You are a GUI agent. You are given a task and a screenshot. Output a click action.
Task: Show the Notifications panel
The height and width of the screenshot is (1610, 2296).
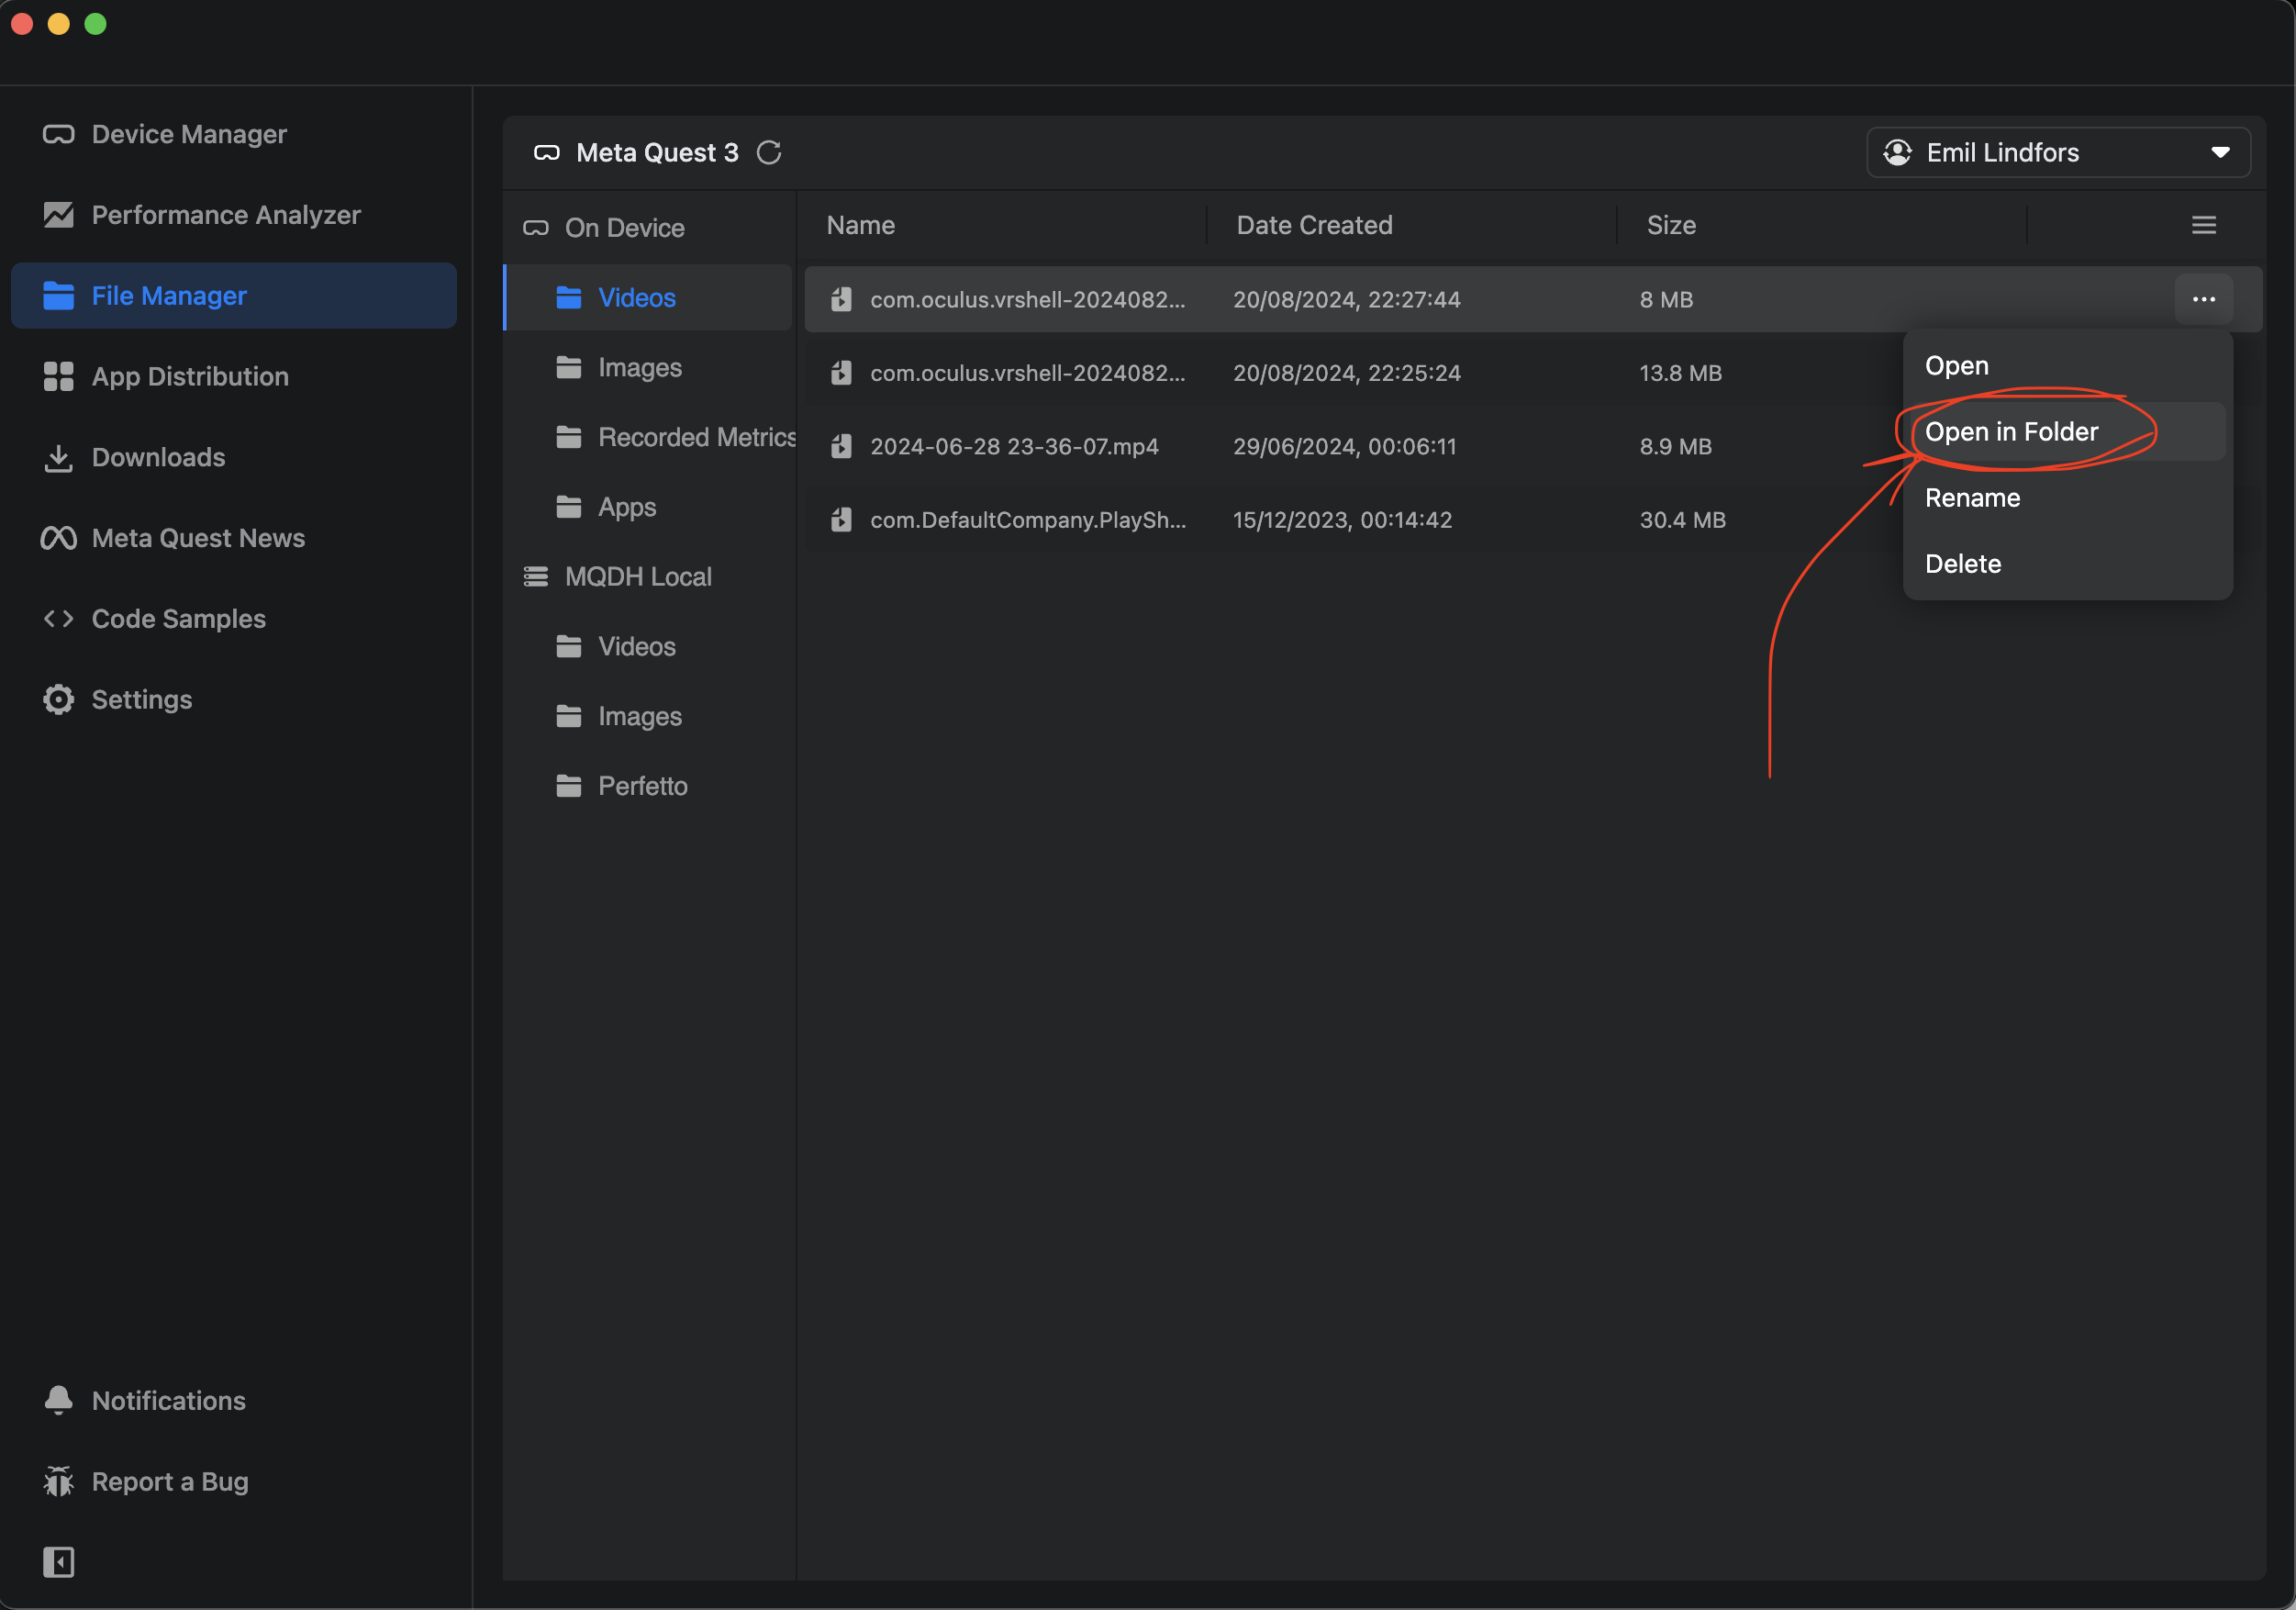point(168,1400)
